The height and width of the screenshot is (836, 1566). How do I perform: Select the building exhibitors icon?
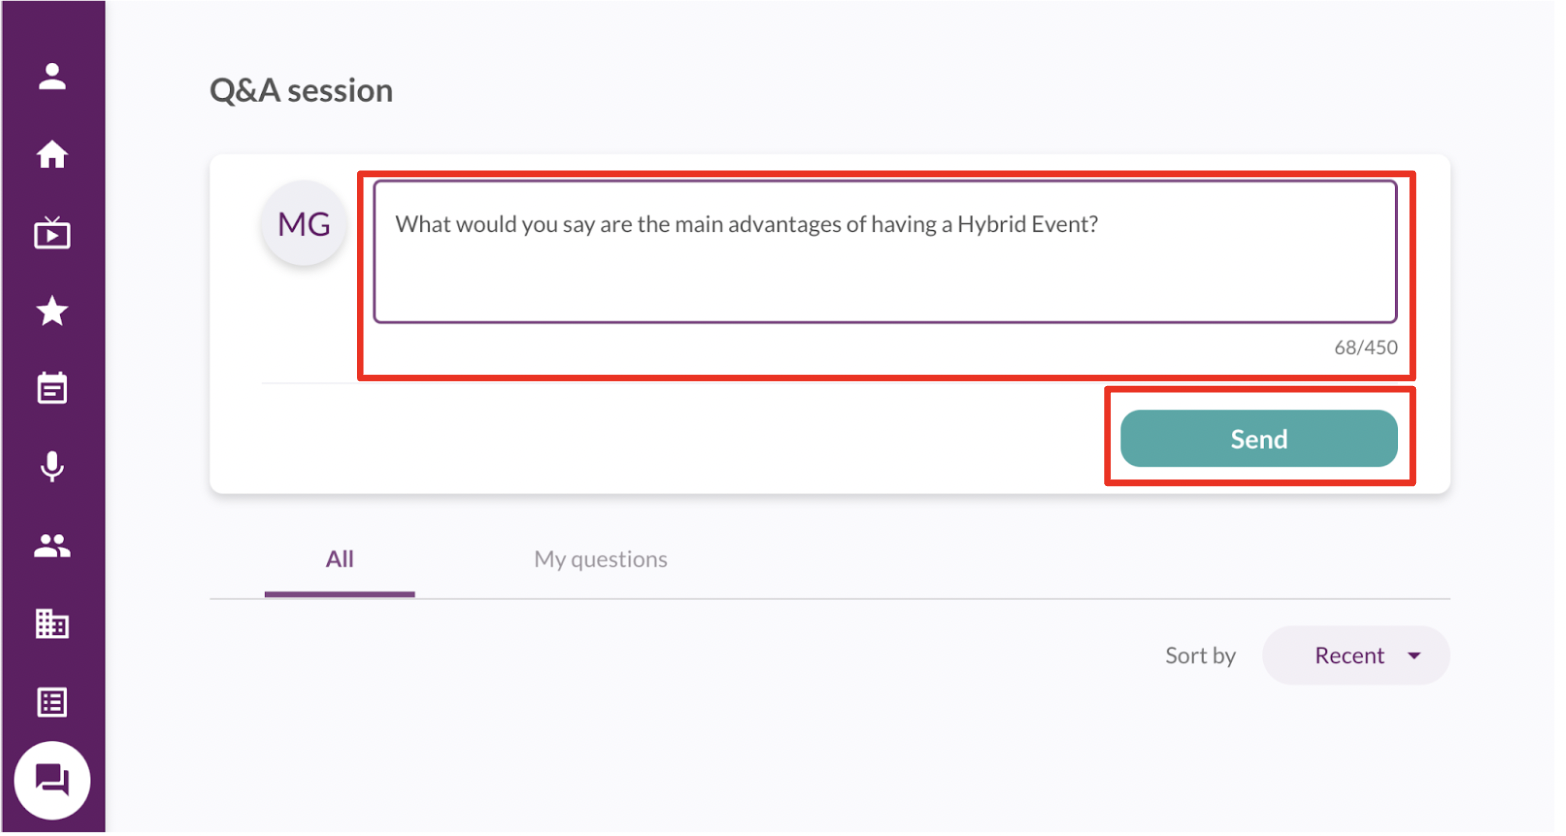(52, 624)
